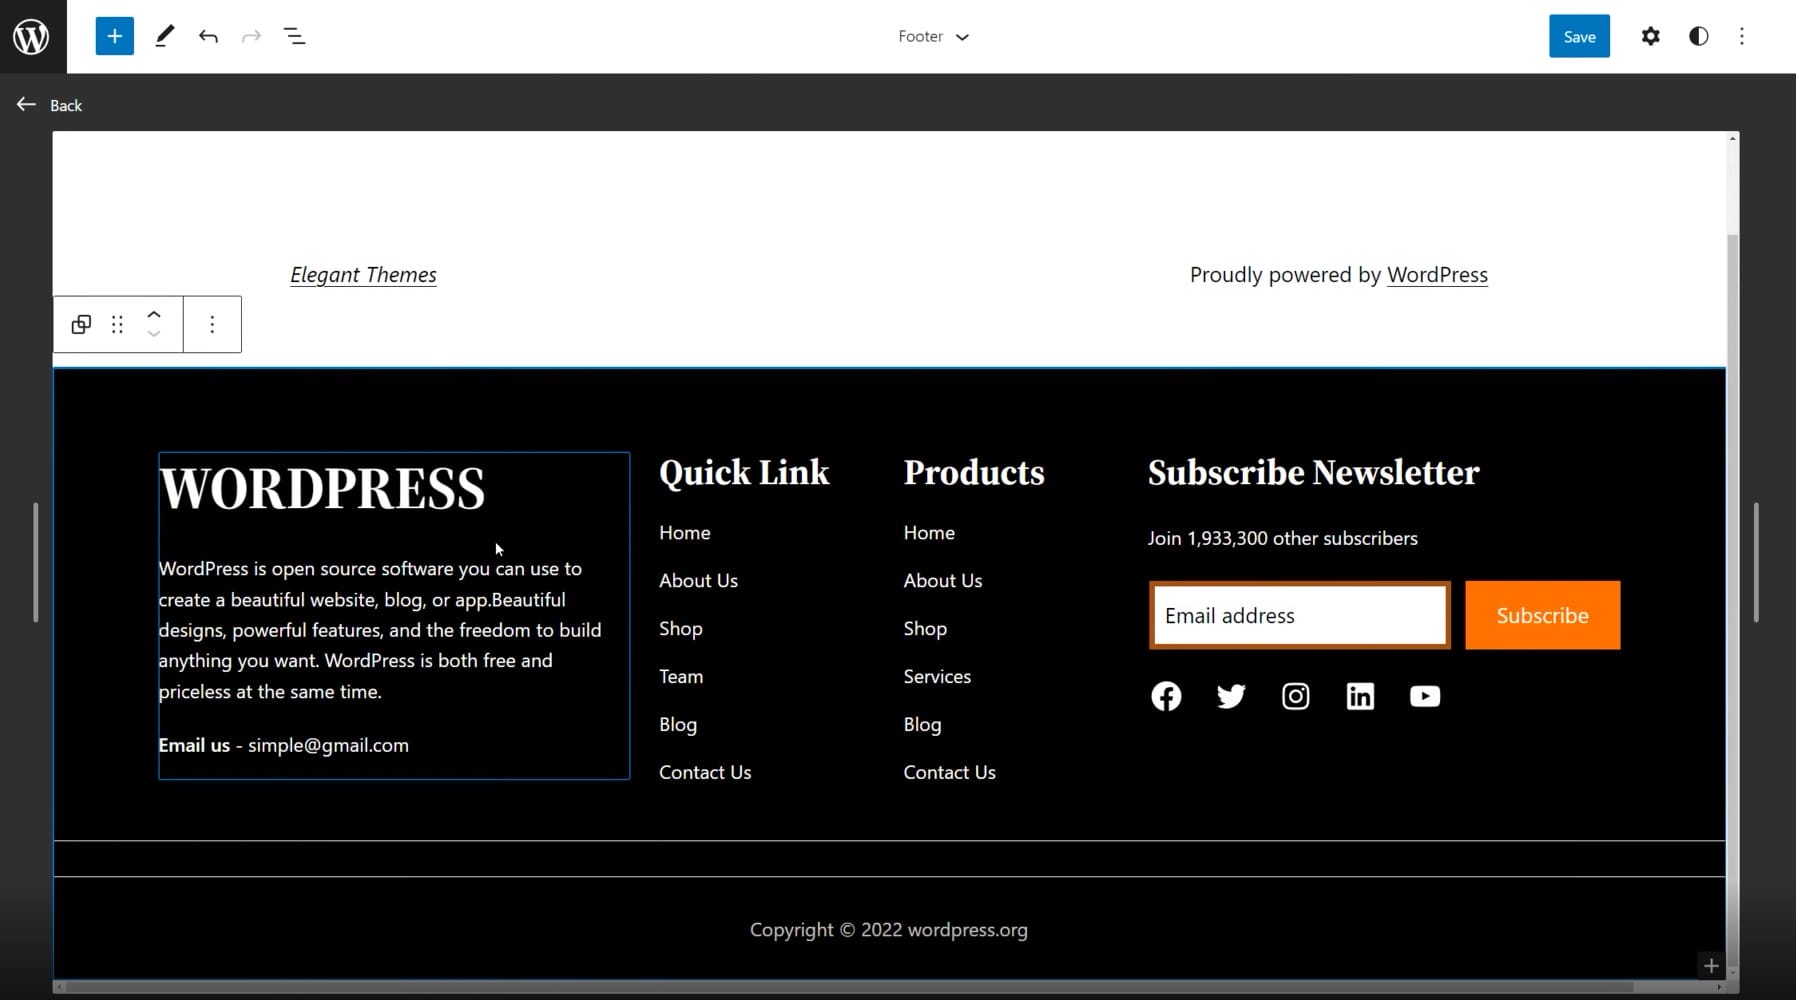Navigate Back from the footer editor
Screen dimensions: 1796x1000
(48, 104)
